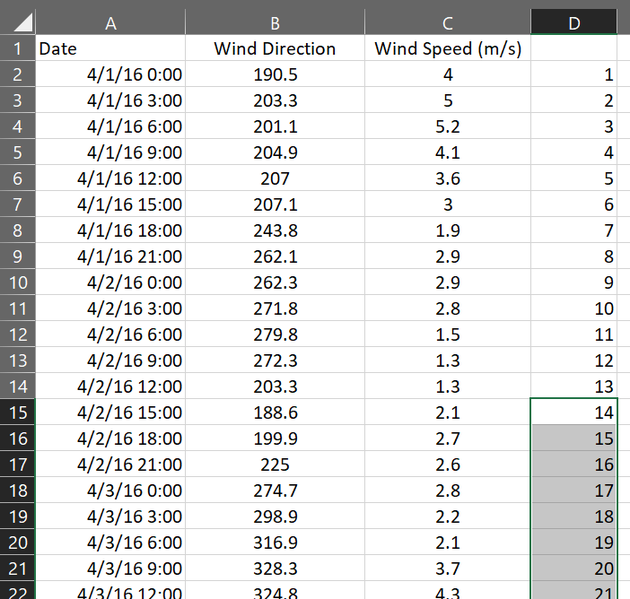The height and width of the screenshot is (599, 630).
Task: Select row 8 header
Action: tap(17, 230)
